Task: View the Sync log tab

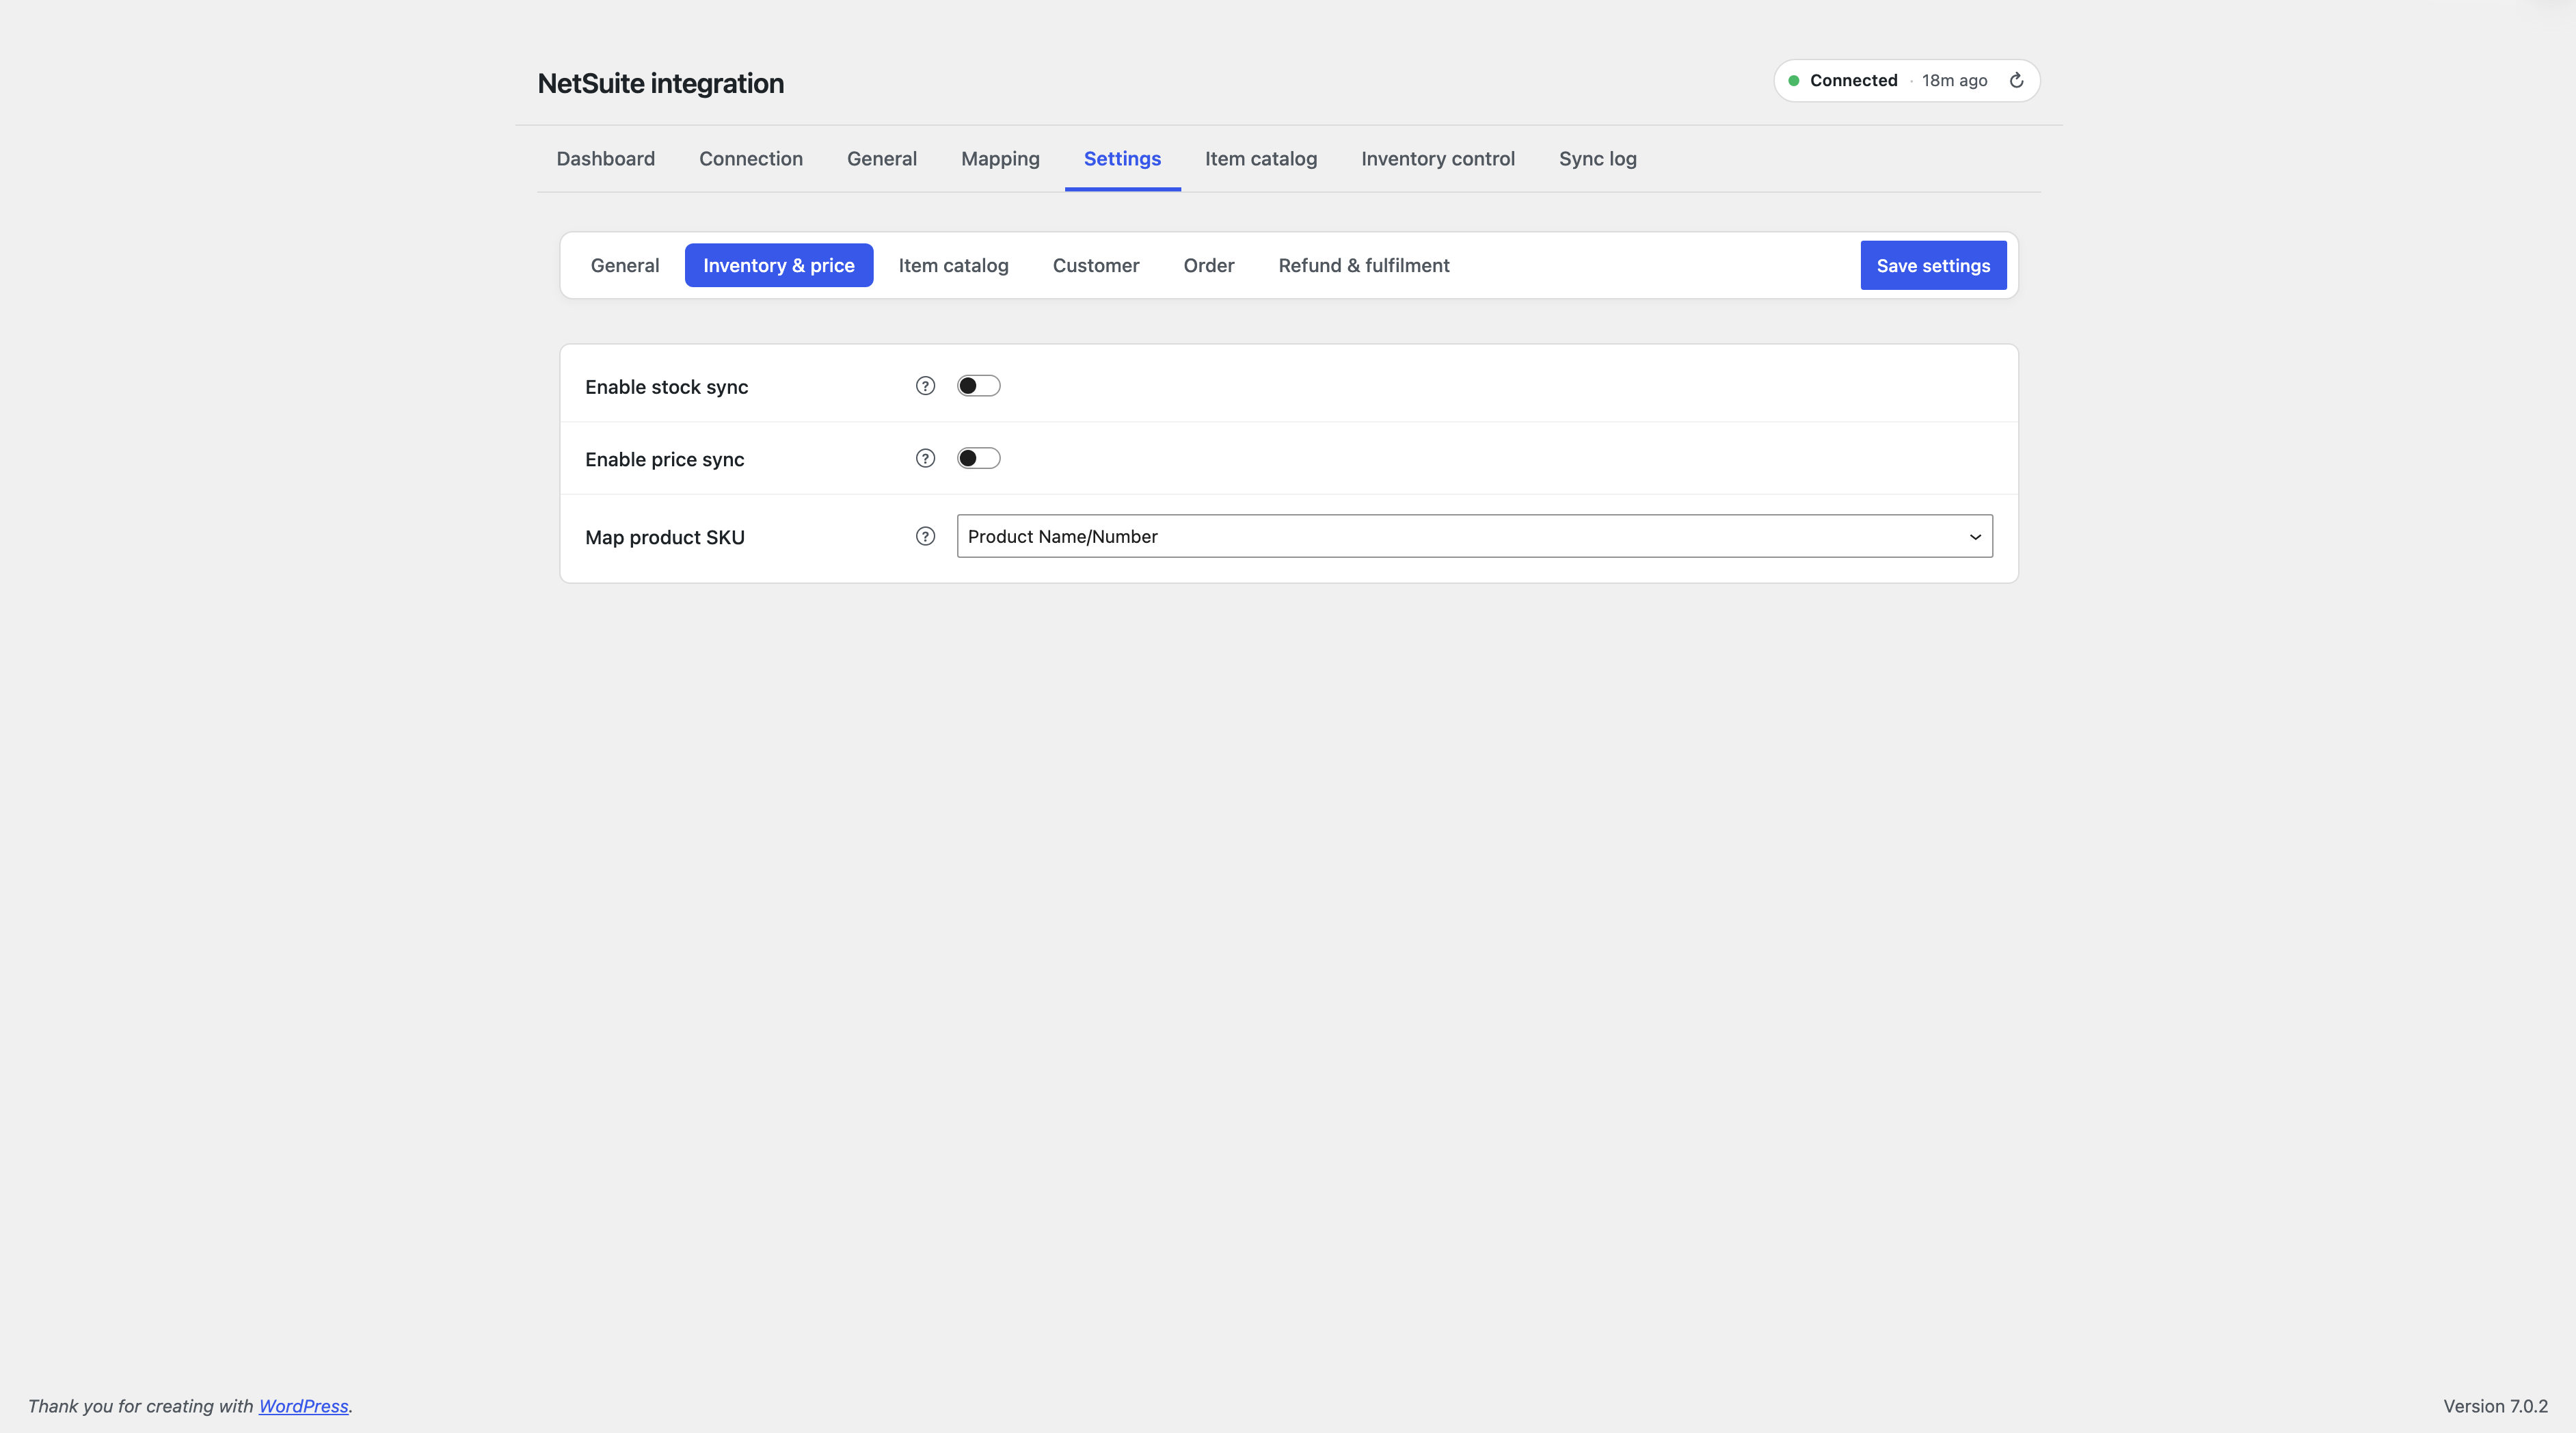Action: pos(1598,159)
